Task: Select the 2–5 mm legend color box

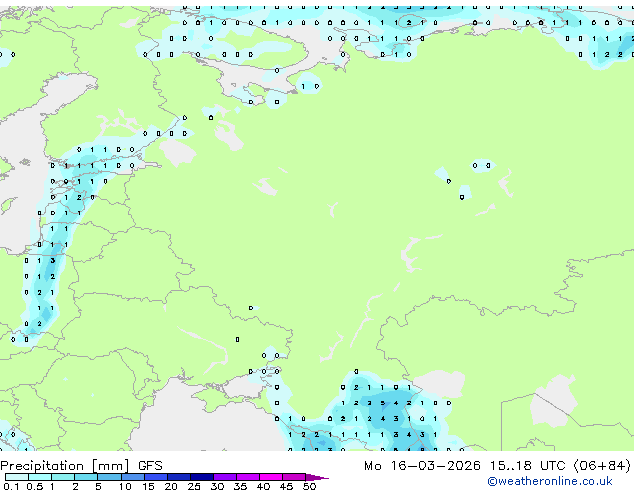Action: click(86, 477)
